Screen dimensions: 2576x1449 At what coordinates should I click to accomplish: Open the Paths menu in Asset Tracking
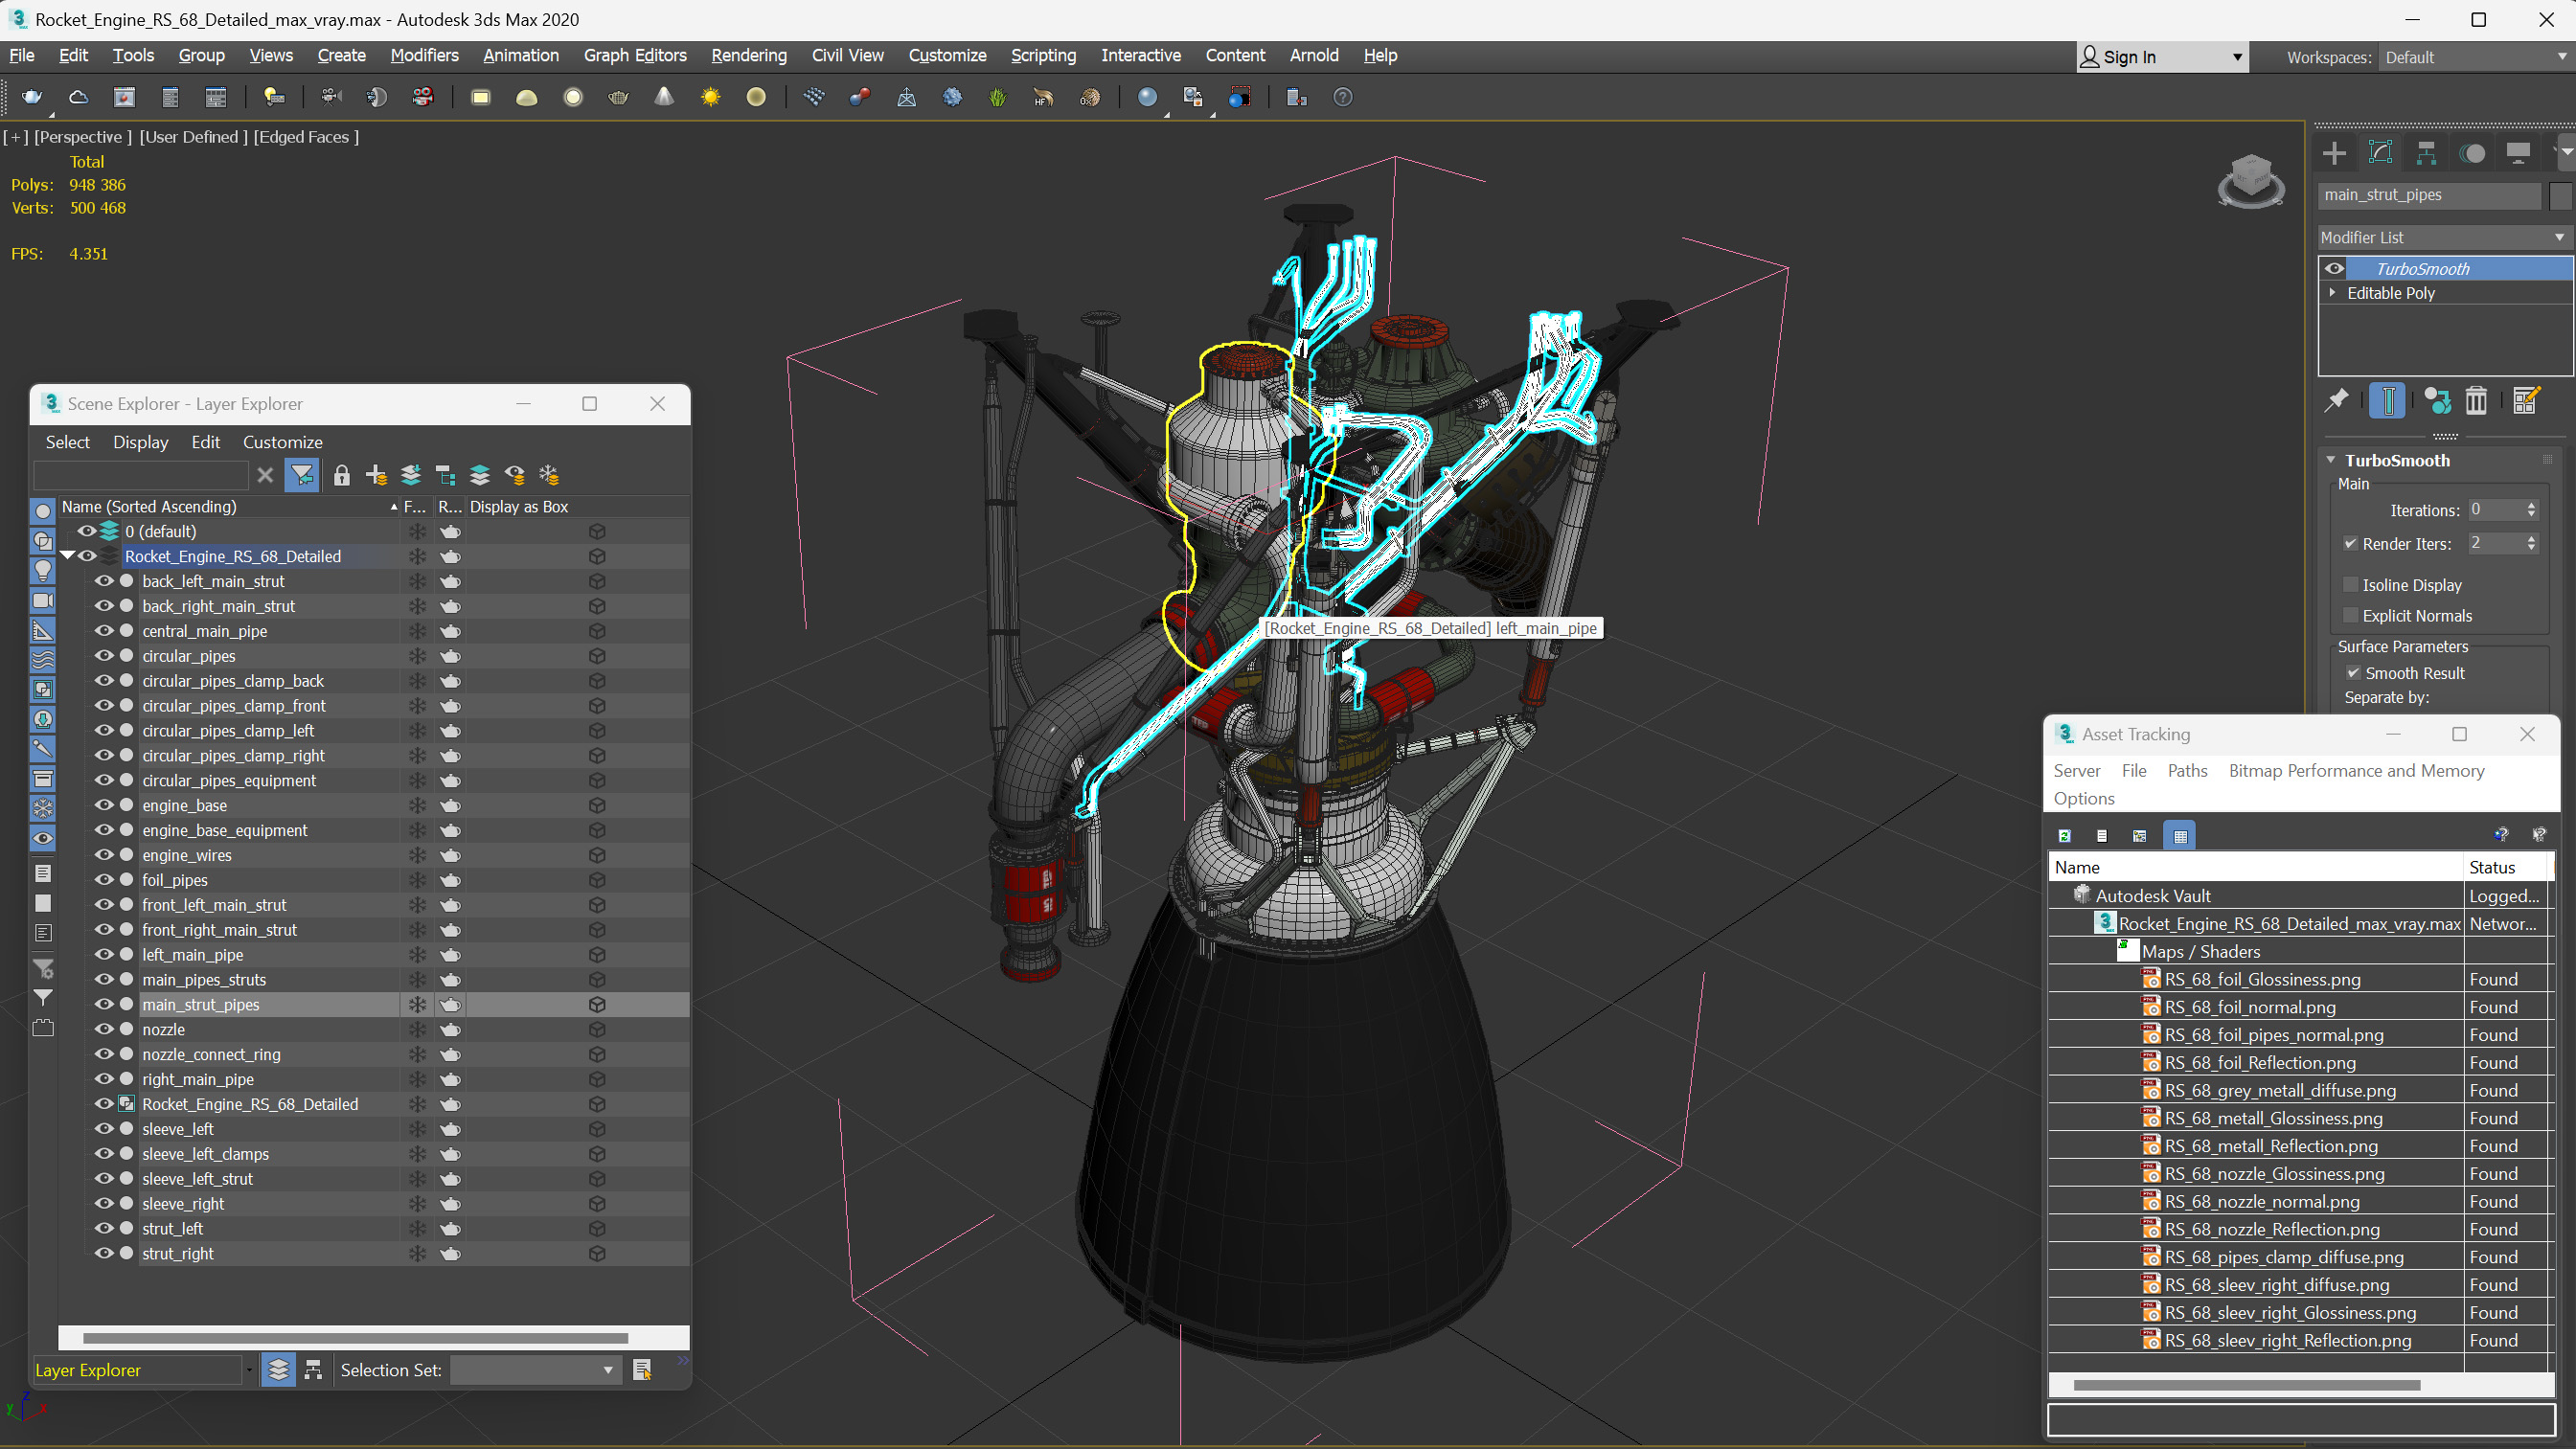click(x=2187, y=771)
